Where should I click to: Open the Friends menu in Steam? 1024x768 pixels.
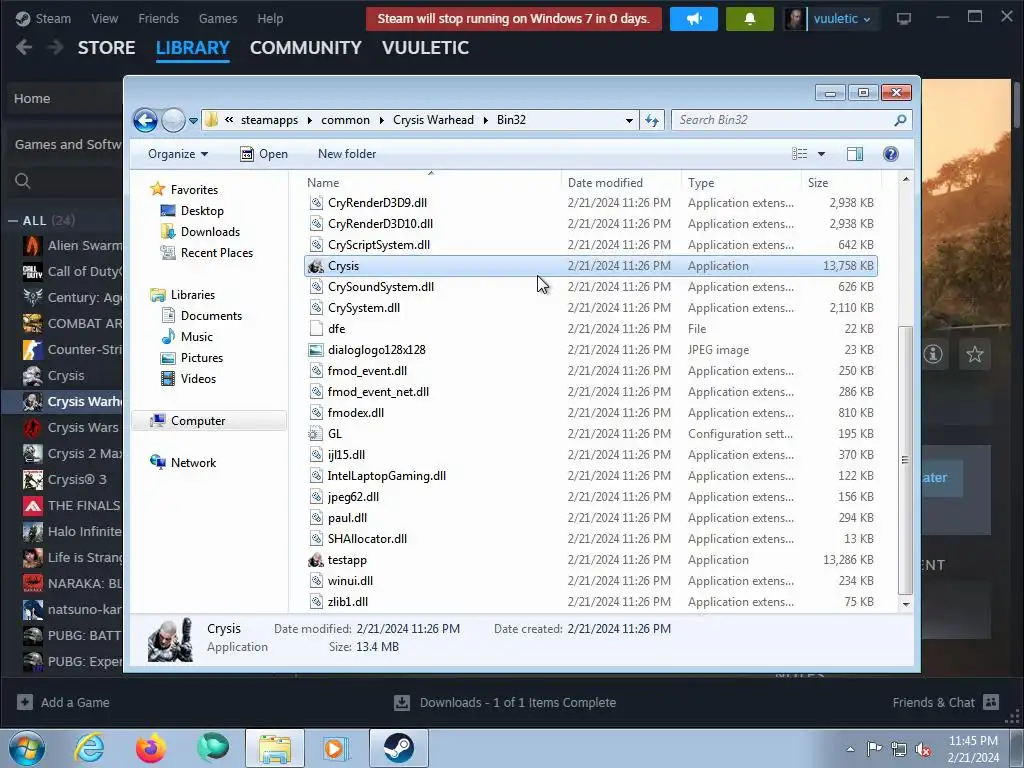tap(159, 18)
